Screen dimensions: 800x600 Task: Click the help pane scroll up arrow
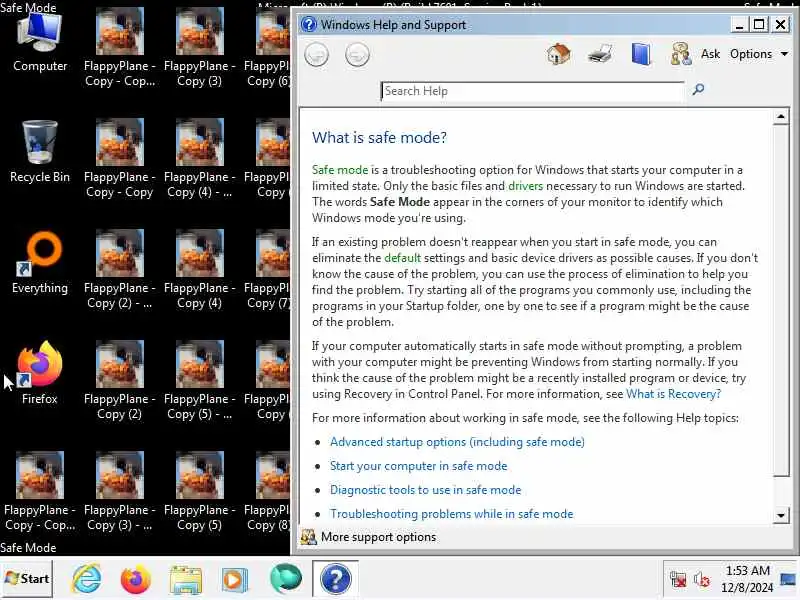point(781,117)
